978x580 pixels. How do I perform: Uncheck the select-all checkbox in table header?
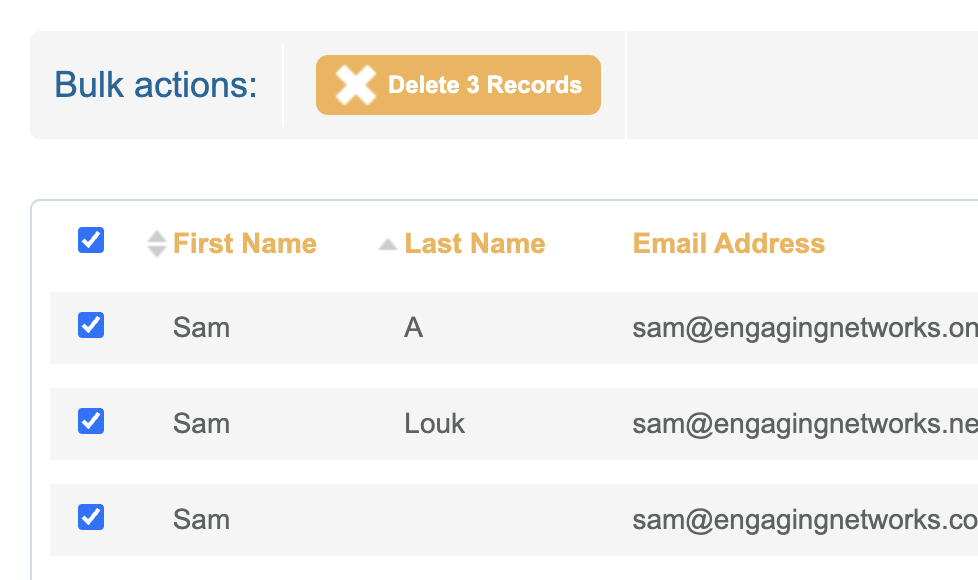[x=91, y=240]
